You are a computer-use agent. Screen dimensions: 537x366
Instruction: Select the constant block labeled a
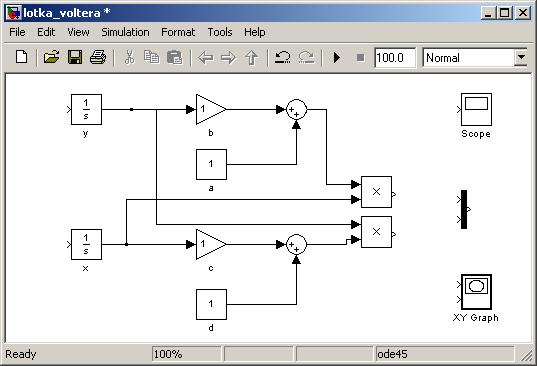pyautogui.click(x=211, y=164)
